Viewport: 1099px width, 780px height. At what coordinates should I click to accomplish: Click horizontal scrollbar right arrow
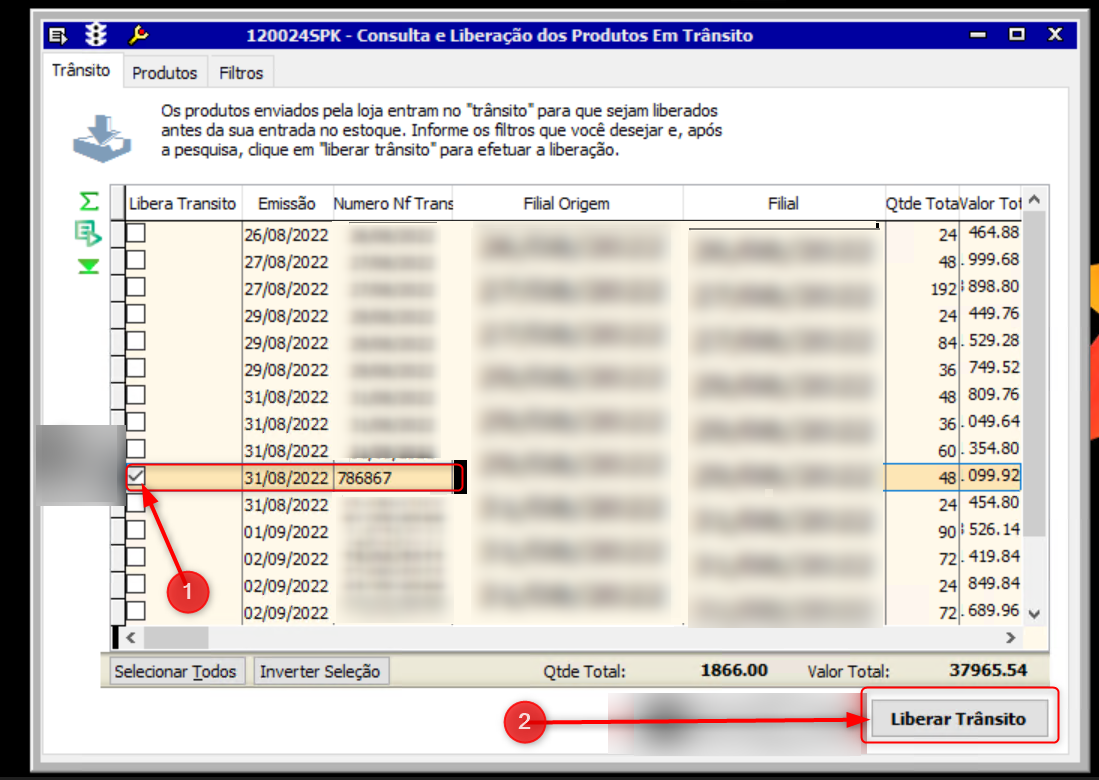click(1010, 638)
